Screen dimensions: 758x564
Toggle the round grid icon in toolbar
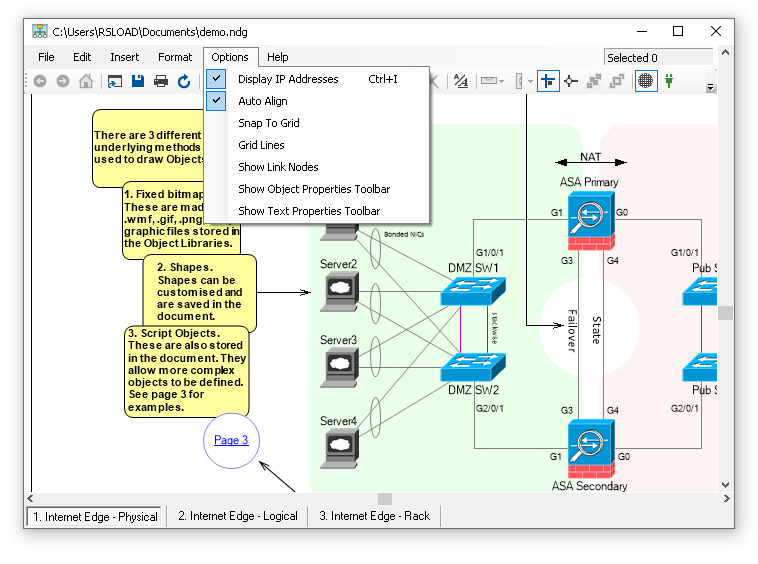pos(646,81)
